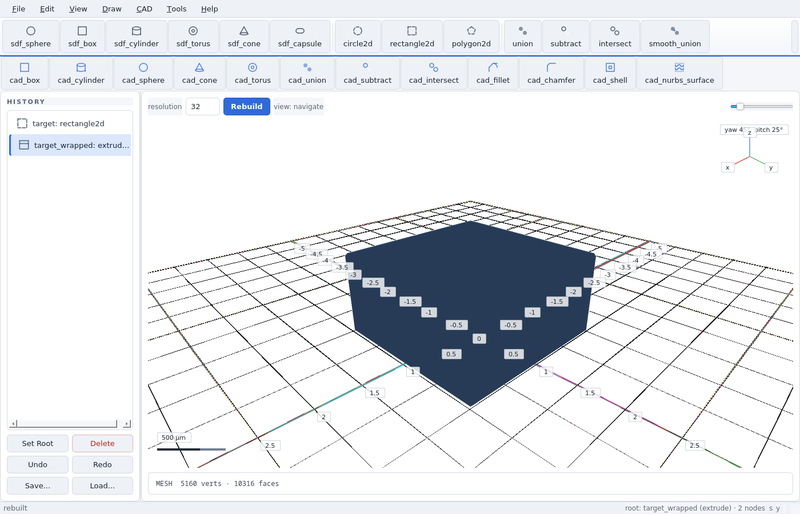Viewport: 800px width, 514px height.
Task: Open the Draw menu
Action: (x=112, y=9)
